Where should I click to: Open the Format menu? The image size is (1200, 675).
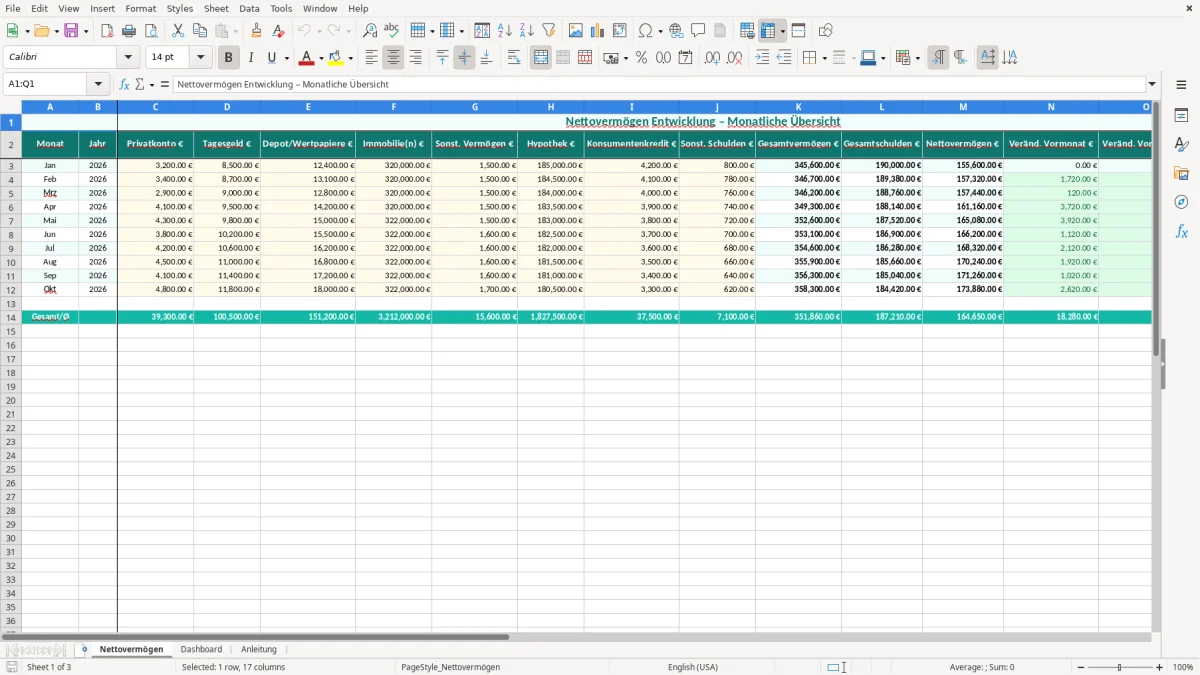click(141, 8)
